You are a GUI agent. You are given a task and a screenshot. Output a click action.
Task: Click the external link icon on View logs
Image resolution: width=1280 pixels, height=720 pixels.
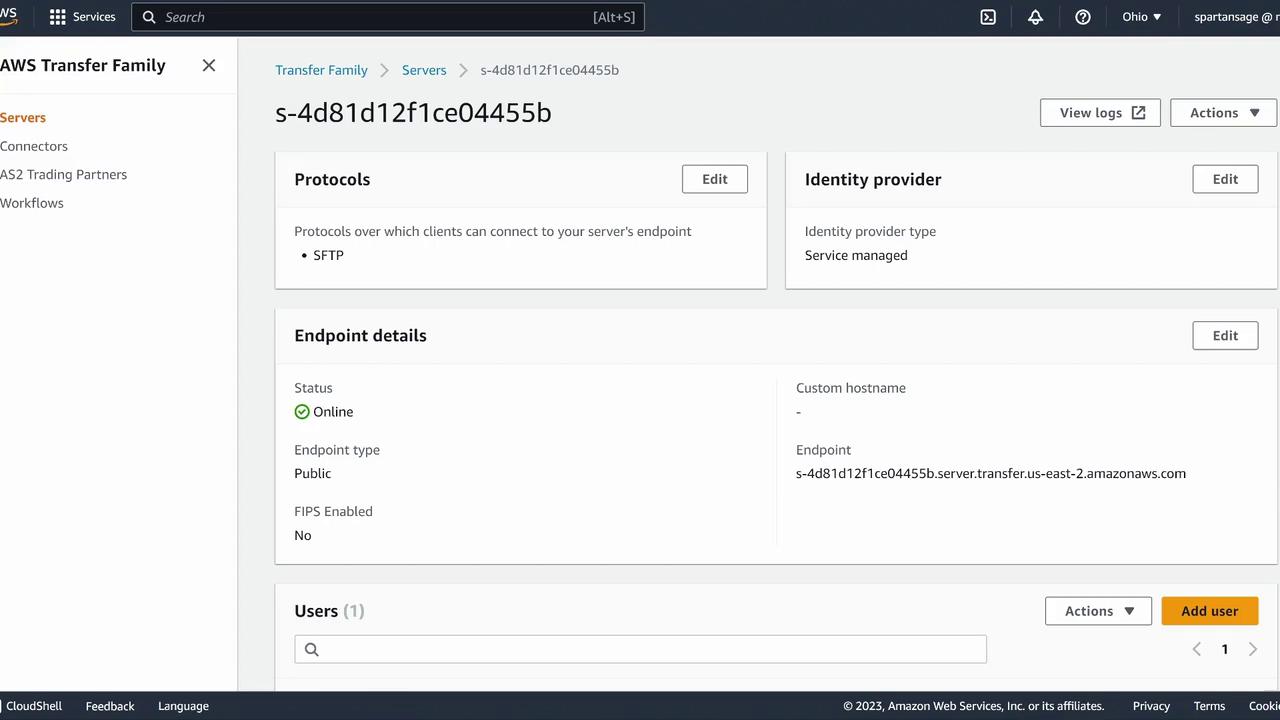(1138, 113)
